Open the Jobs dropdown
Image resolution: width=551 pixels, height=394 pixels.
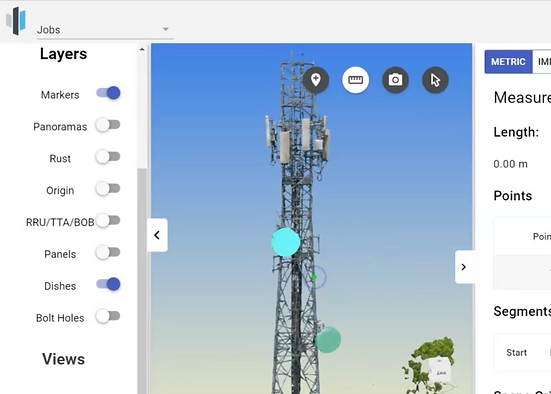point(105,30)
